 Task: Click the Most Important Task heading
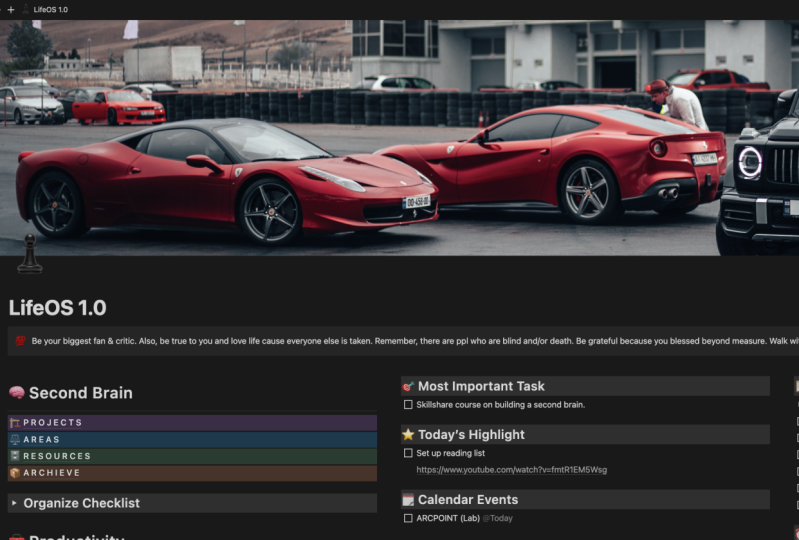[481, 386]
